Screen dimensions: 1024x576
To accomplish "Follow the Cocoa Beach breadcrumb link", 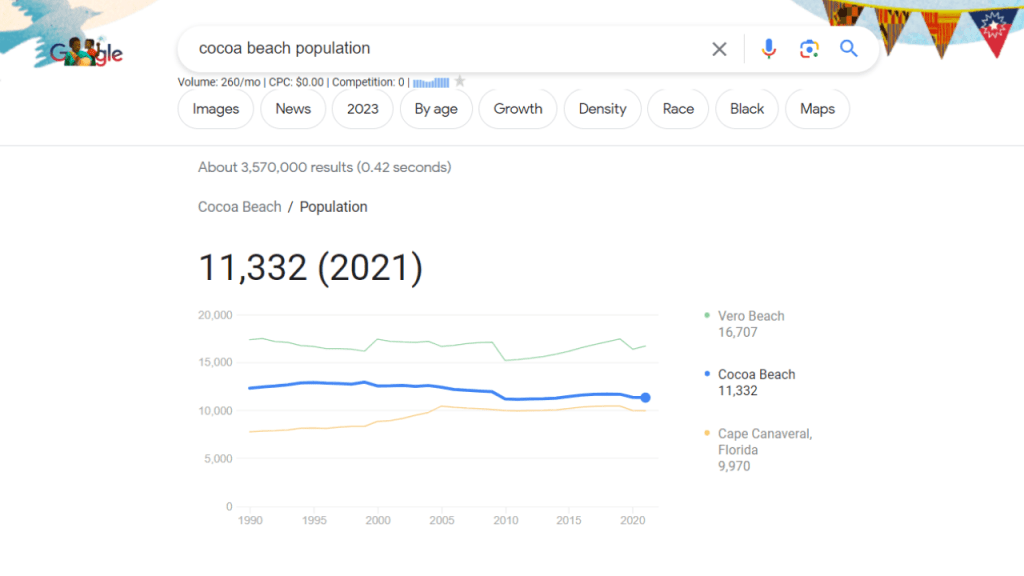I will (239, 206).
